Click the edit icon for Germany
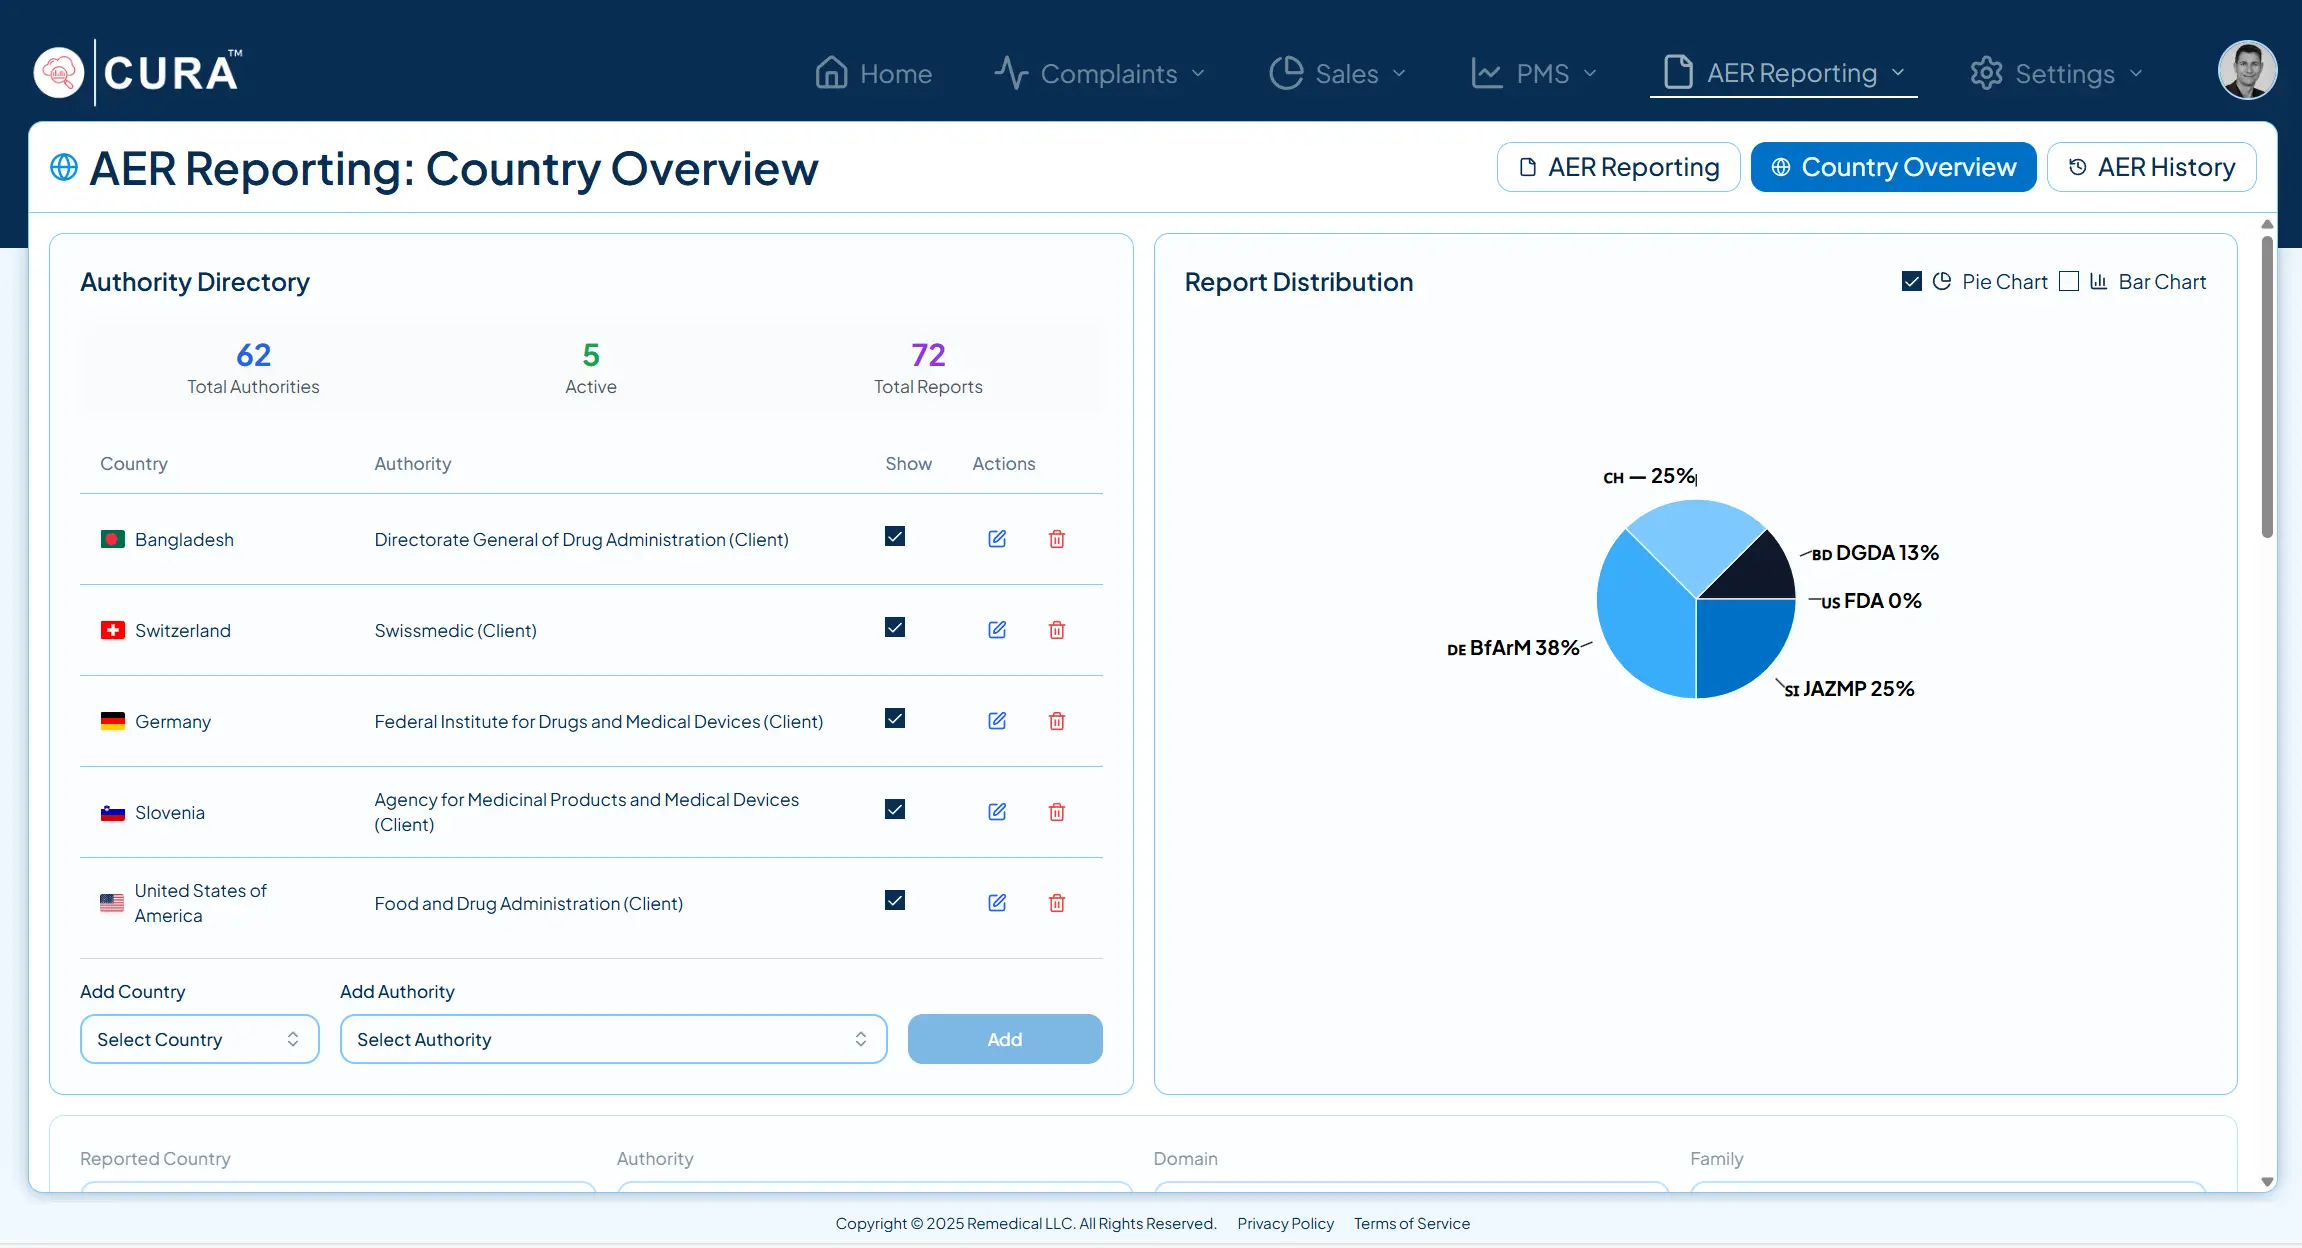This screenshot has height=1248, width=2302. (x=997, y=721)
